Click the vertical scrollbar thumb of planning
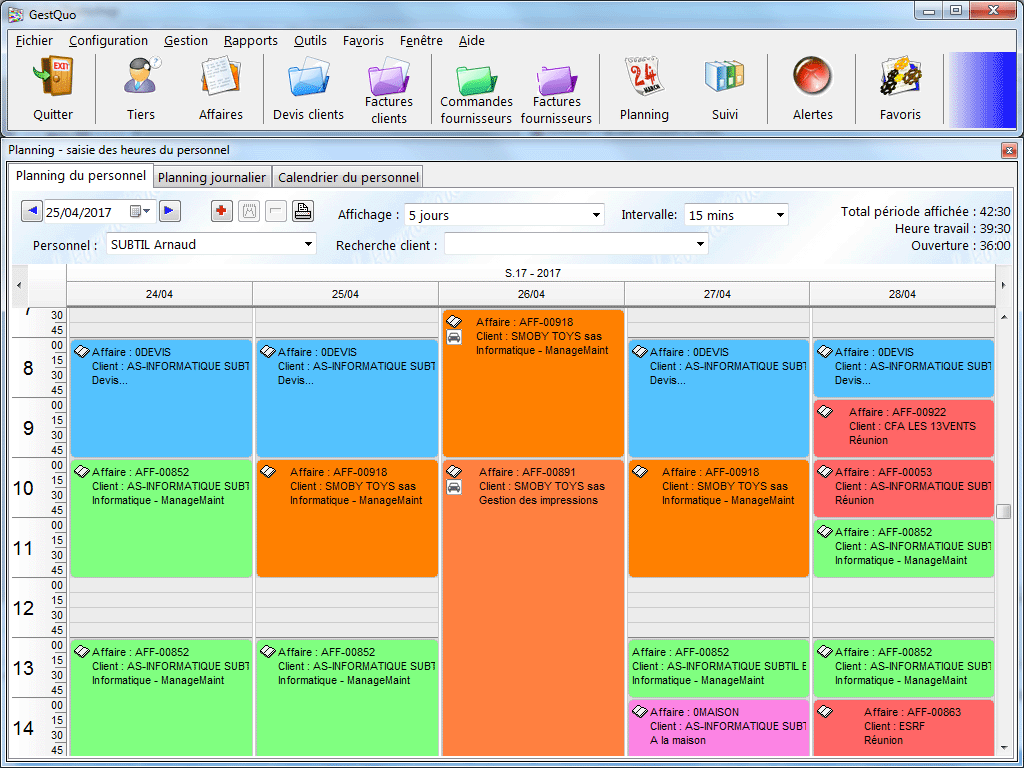This screenshot has height=768, width=1024. [1003, 511]
